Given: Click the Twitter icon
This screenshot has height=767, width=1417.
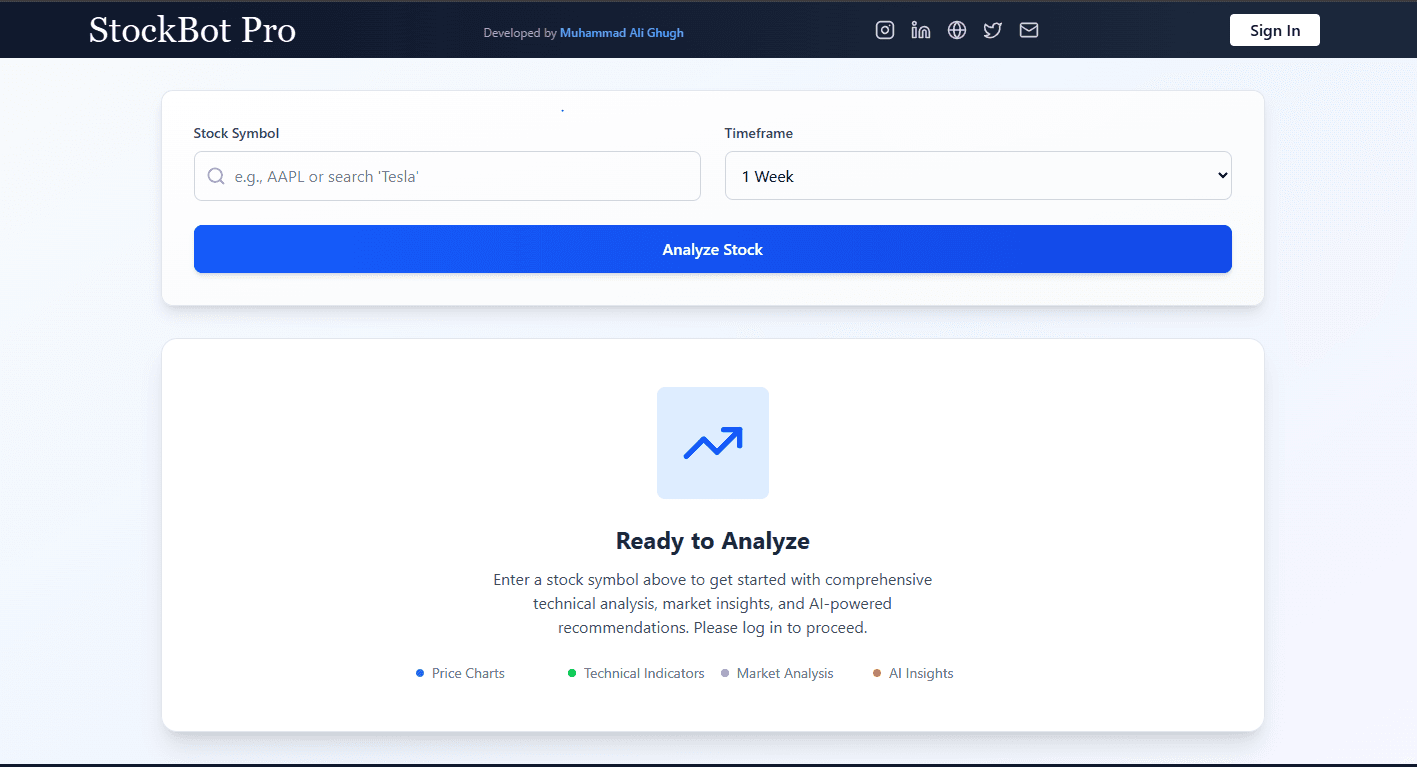Looking at the screenshot, I should point(992,30).
